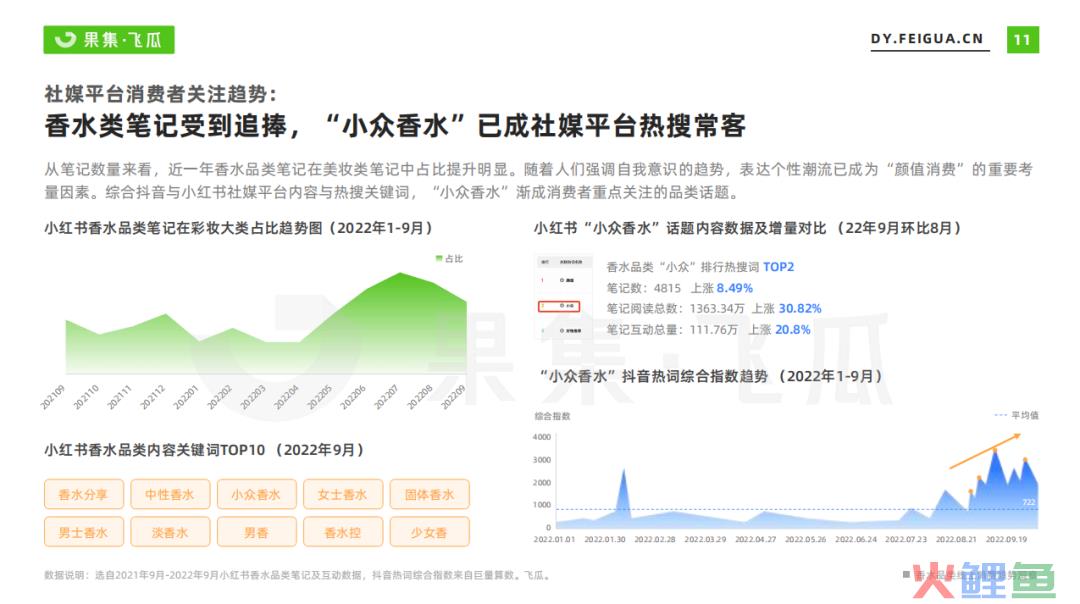
Task: Click the 1000 y-axis value
Action: click(542, 505)
